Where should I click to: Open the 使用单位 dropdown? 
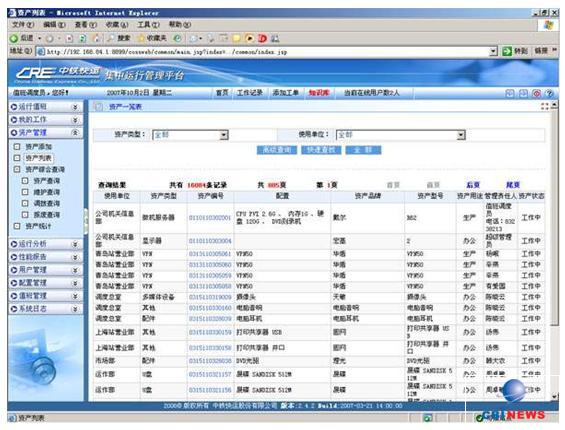pyautogui.click(x=401, y=135)
